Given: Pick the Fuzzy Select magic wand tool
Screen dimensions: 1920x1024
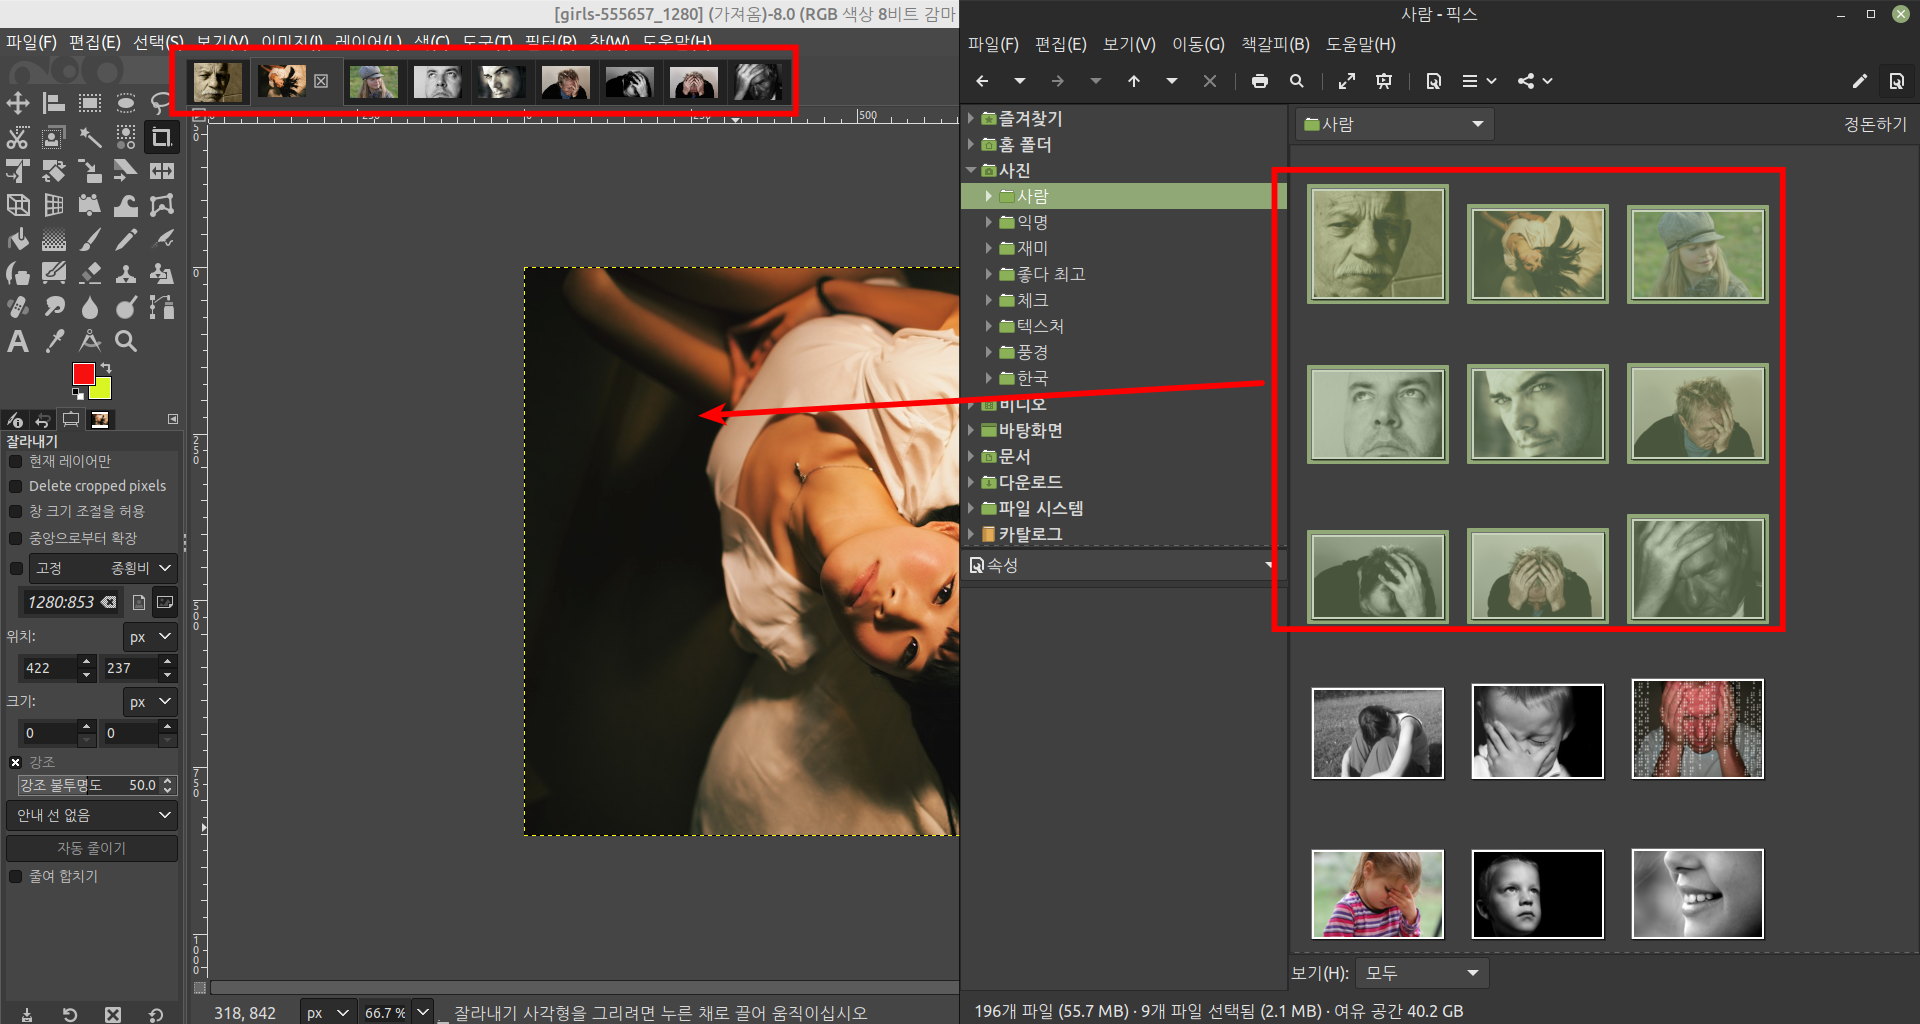Looking at the screenshot, I should coord(90,137).
